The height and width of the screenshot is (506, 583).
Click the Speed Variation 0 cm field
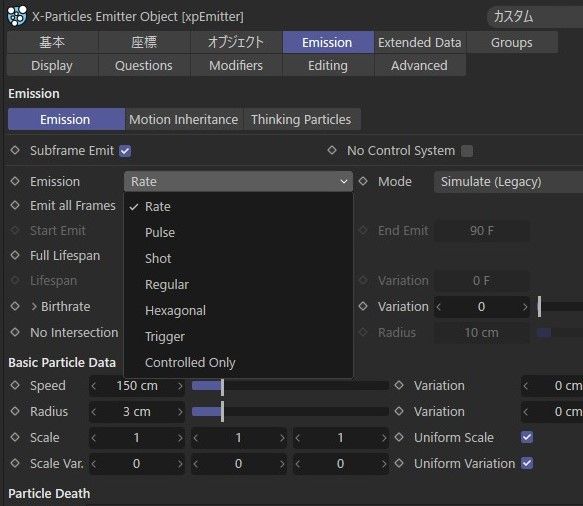[552, 386]
